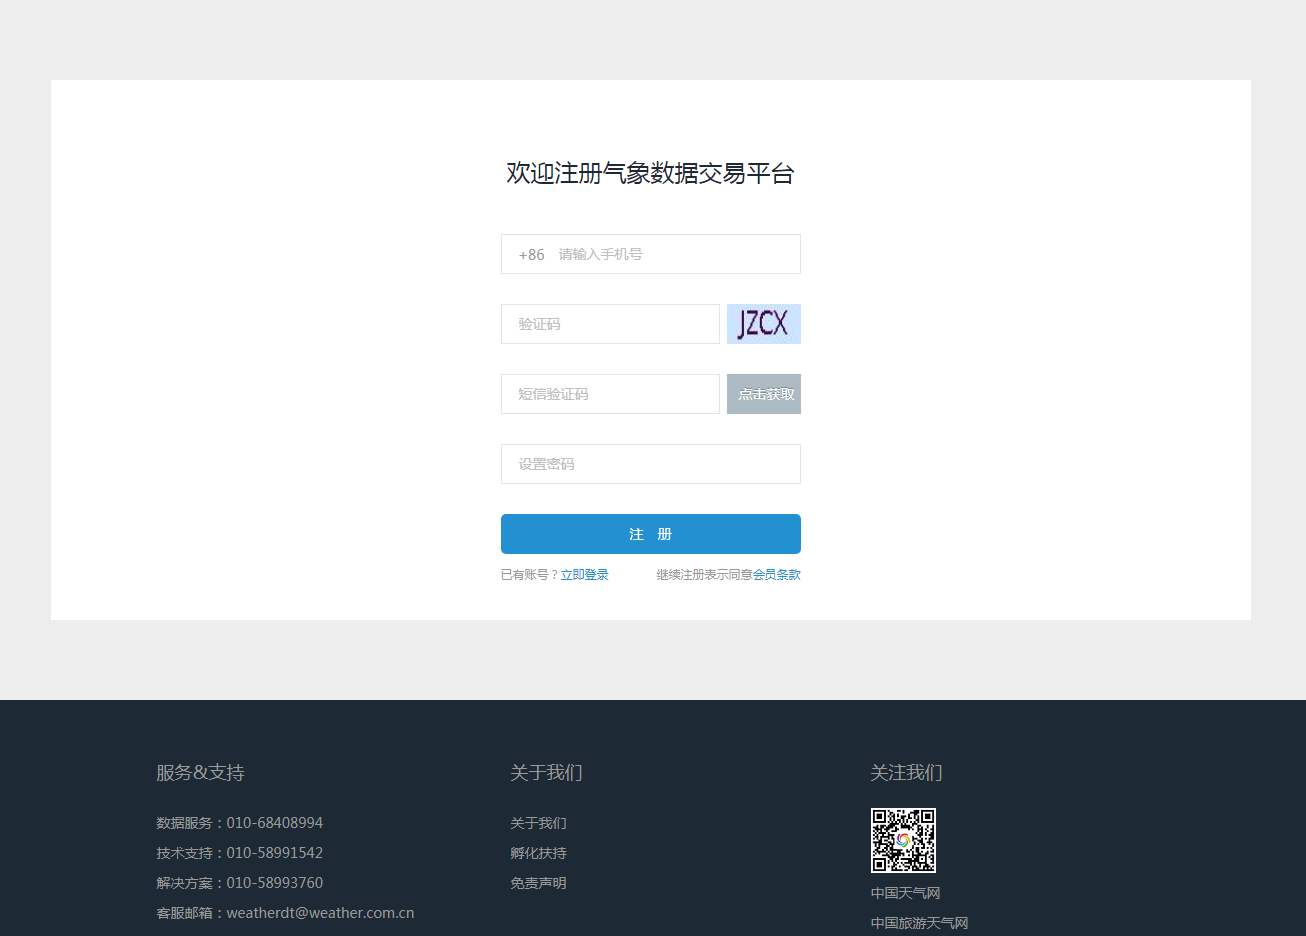Viewport: 1306px width, 936px height.
Task: Click the weatherdt@weather.com.cn email address
Action: point(320,913)
